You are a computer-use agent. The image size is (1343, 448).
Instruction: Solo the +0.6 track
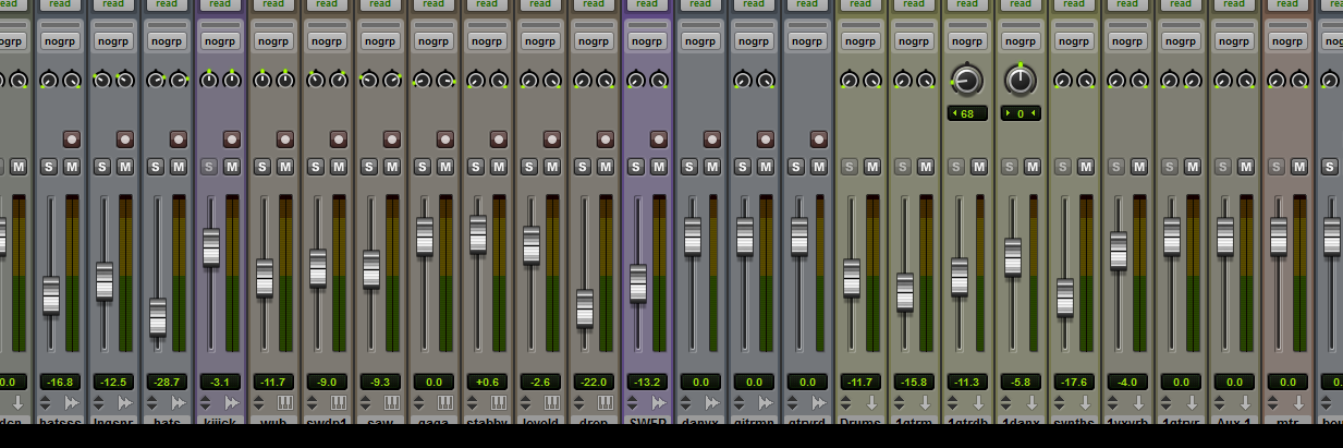pyautogui.click(x=475, y=167)
